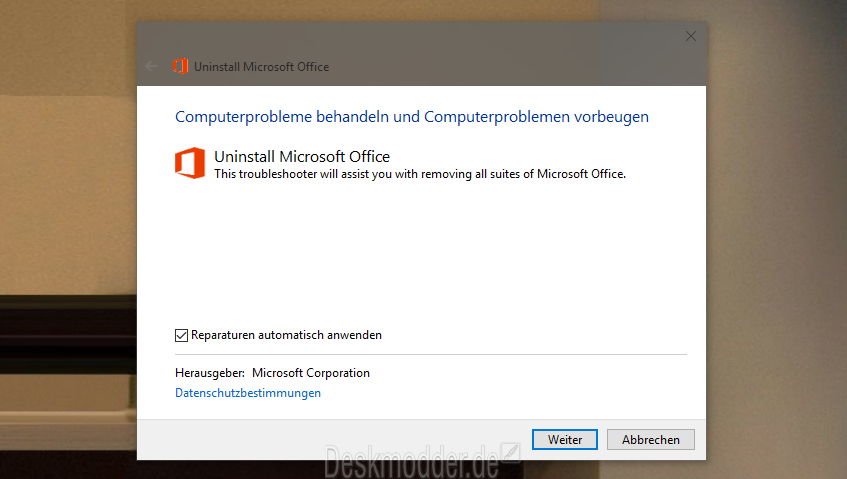
Task: Click the Microsoft Corporation publisher name
Action: pyautogui.click(x=311, y=373)
